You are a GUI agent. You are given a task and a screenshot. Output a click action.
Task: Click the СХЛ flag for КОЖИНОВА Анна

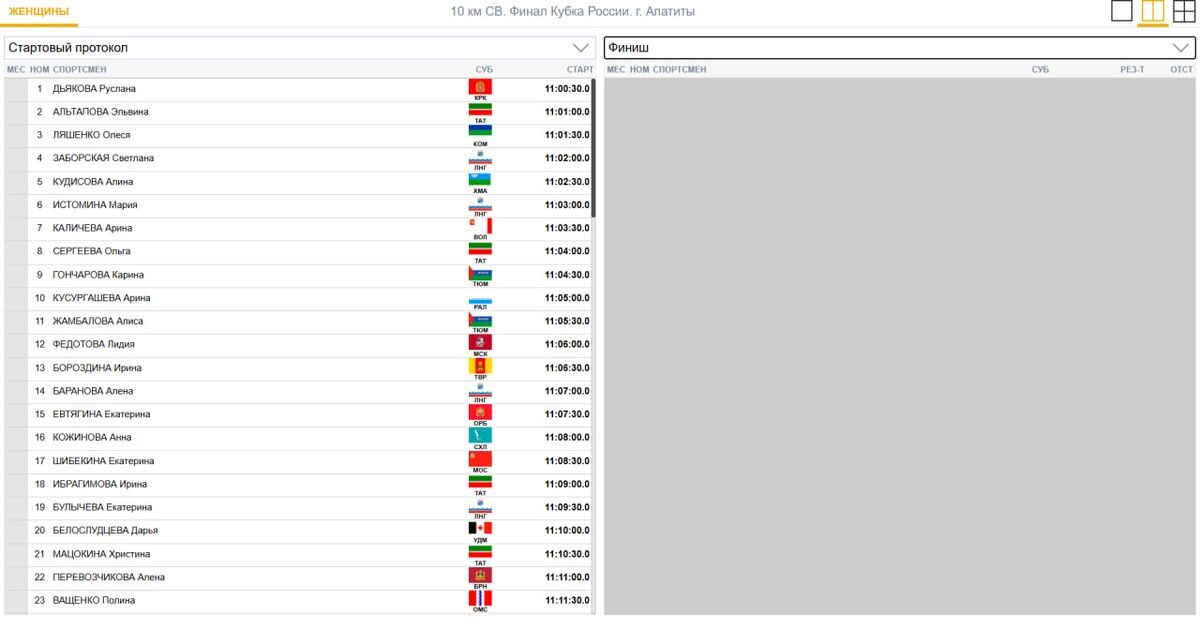(480, 435)
